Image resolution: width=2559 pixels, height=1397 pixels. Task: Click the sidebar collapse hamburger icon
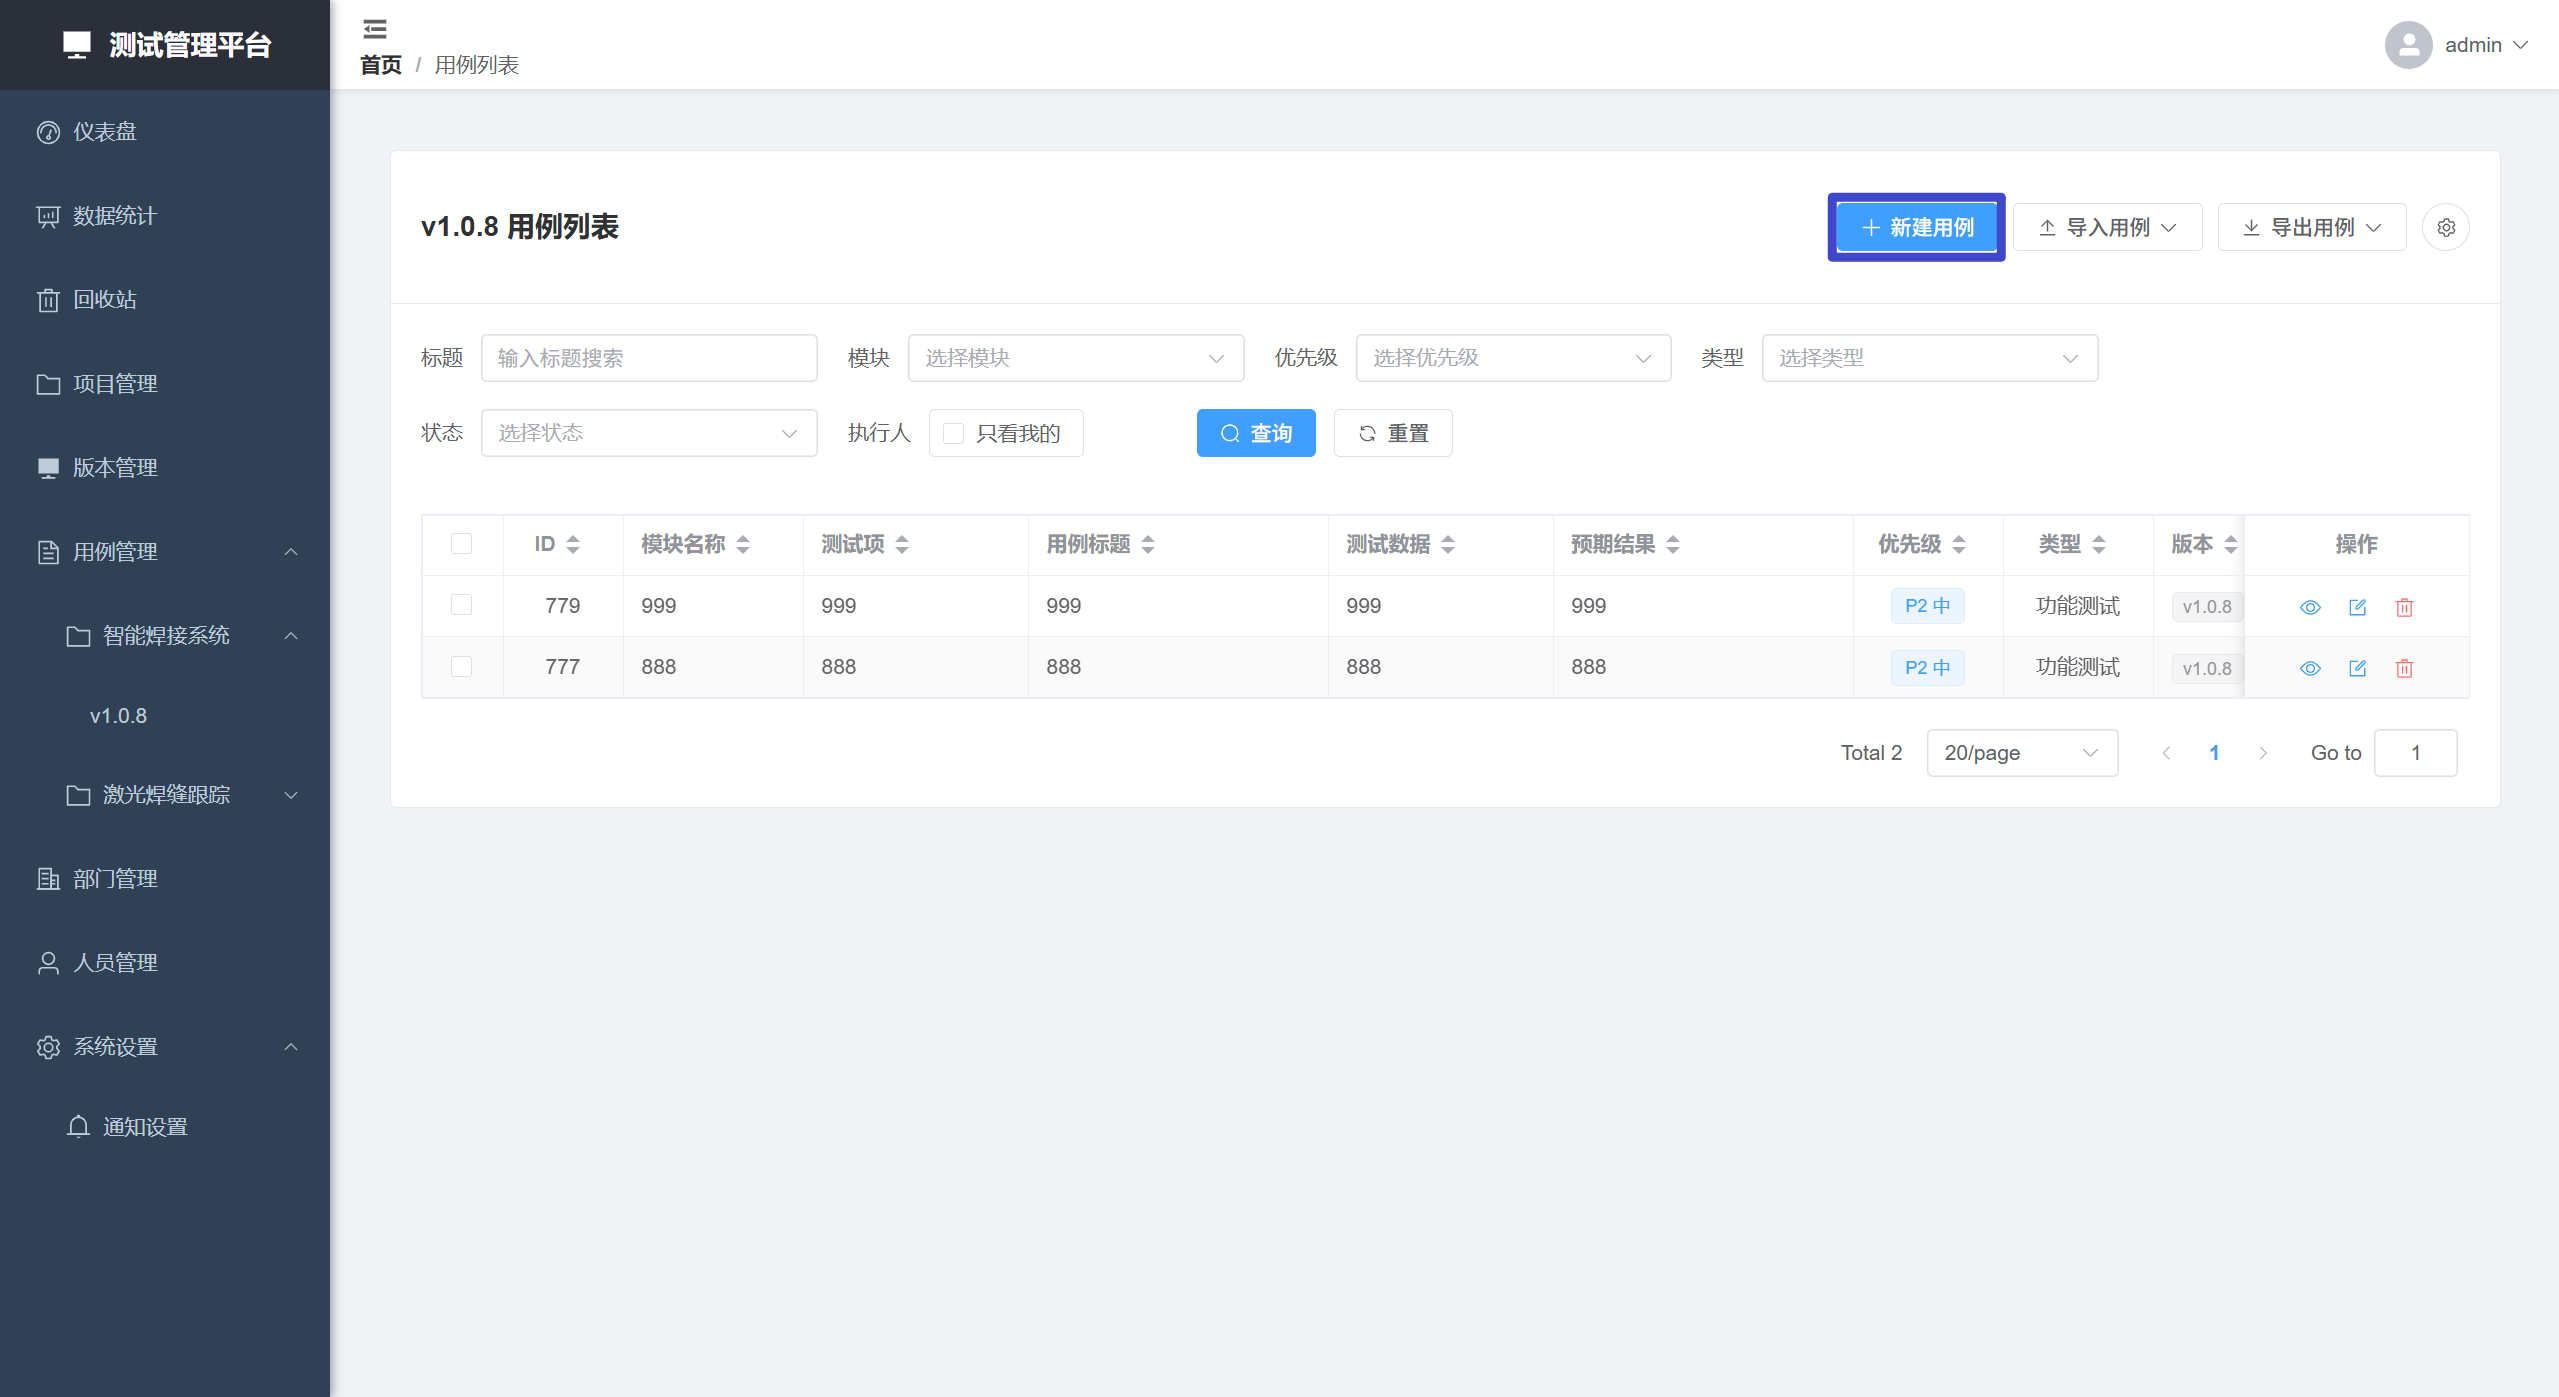pos(375,29)
